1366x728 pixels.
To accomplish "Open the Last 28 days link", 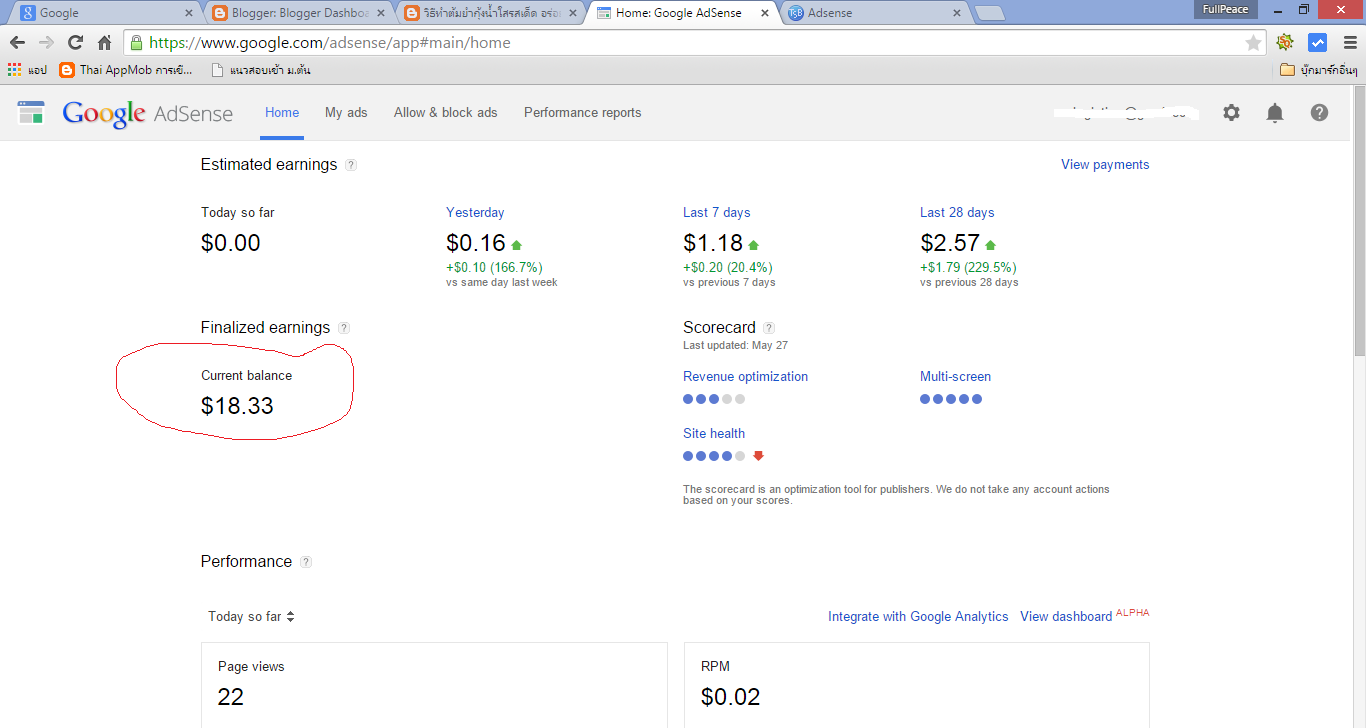I will click(x=957, y=213).
